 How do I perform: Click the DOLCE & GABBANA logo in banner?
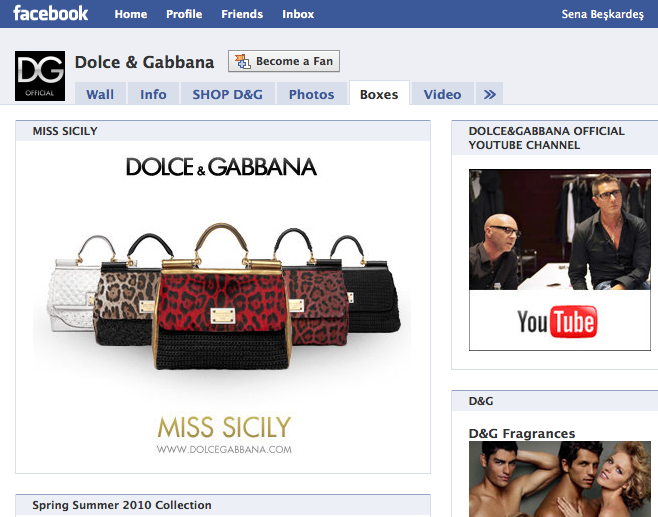tap(222, 167)
